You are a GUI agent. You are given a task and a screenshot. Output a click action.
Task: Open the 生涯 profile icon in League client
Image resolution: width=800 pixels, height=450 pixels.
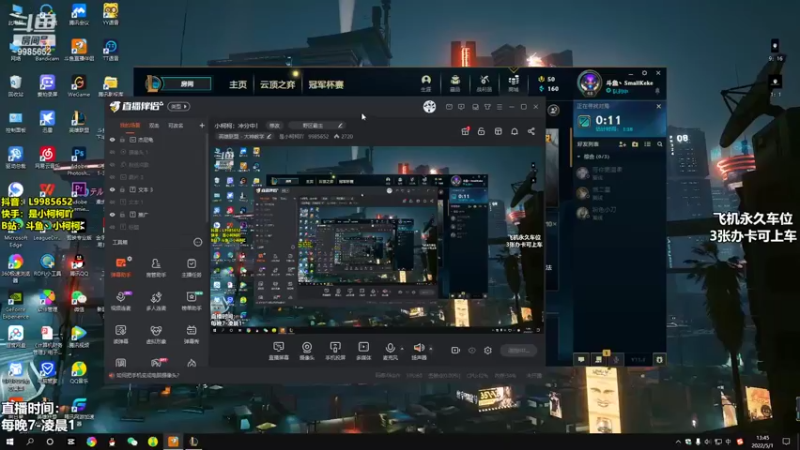point(426,83)
